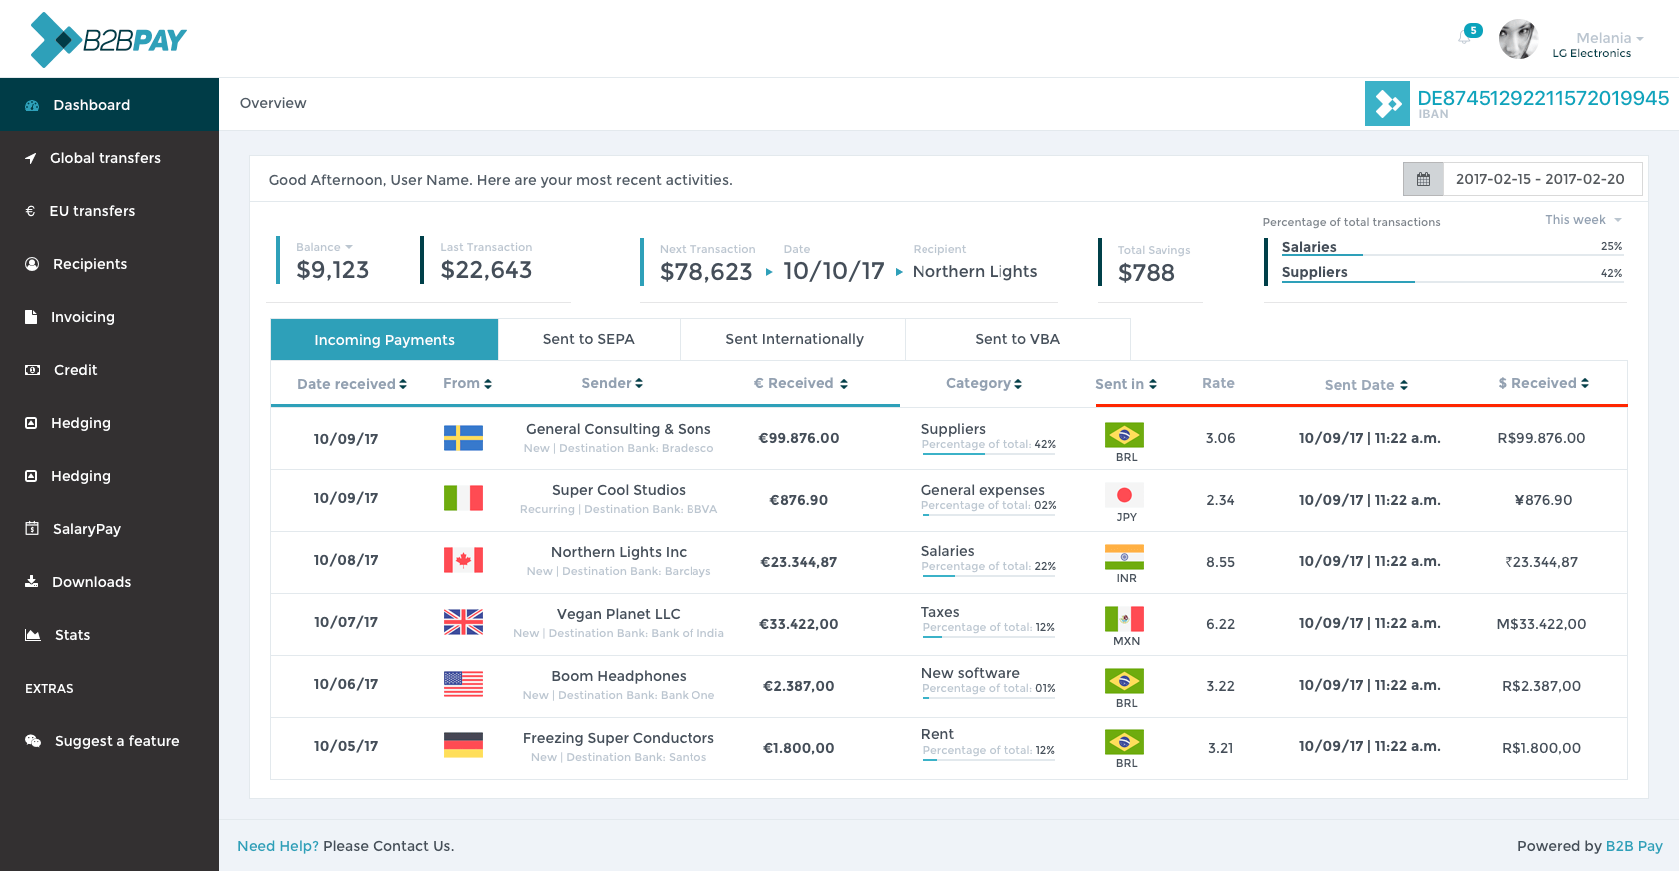Click the calendar icon beside date range
Image resolution: width=1679 pixels, height=871 pixels.
[x=1423, y=179]
